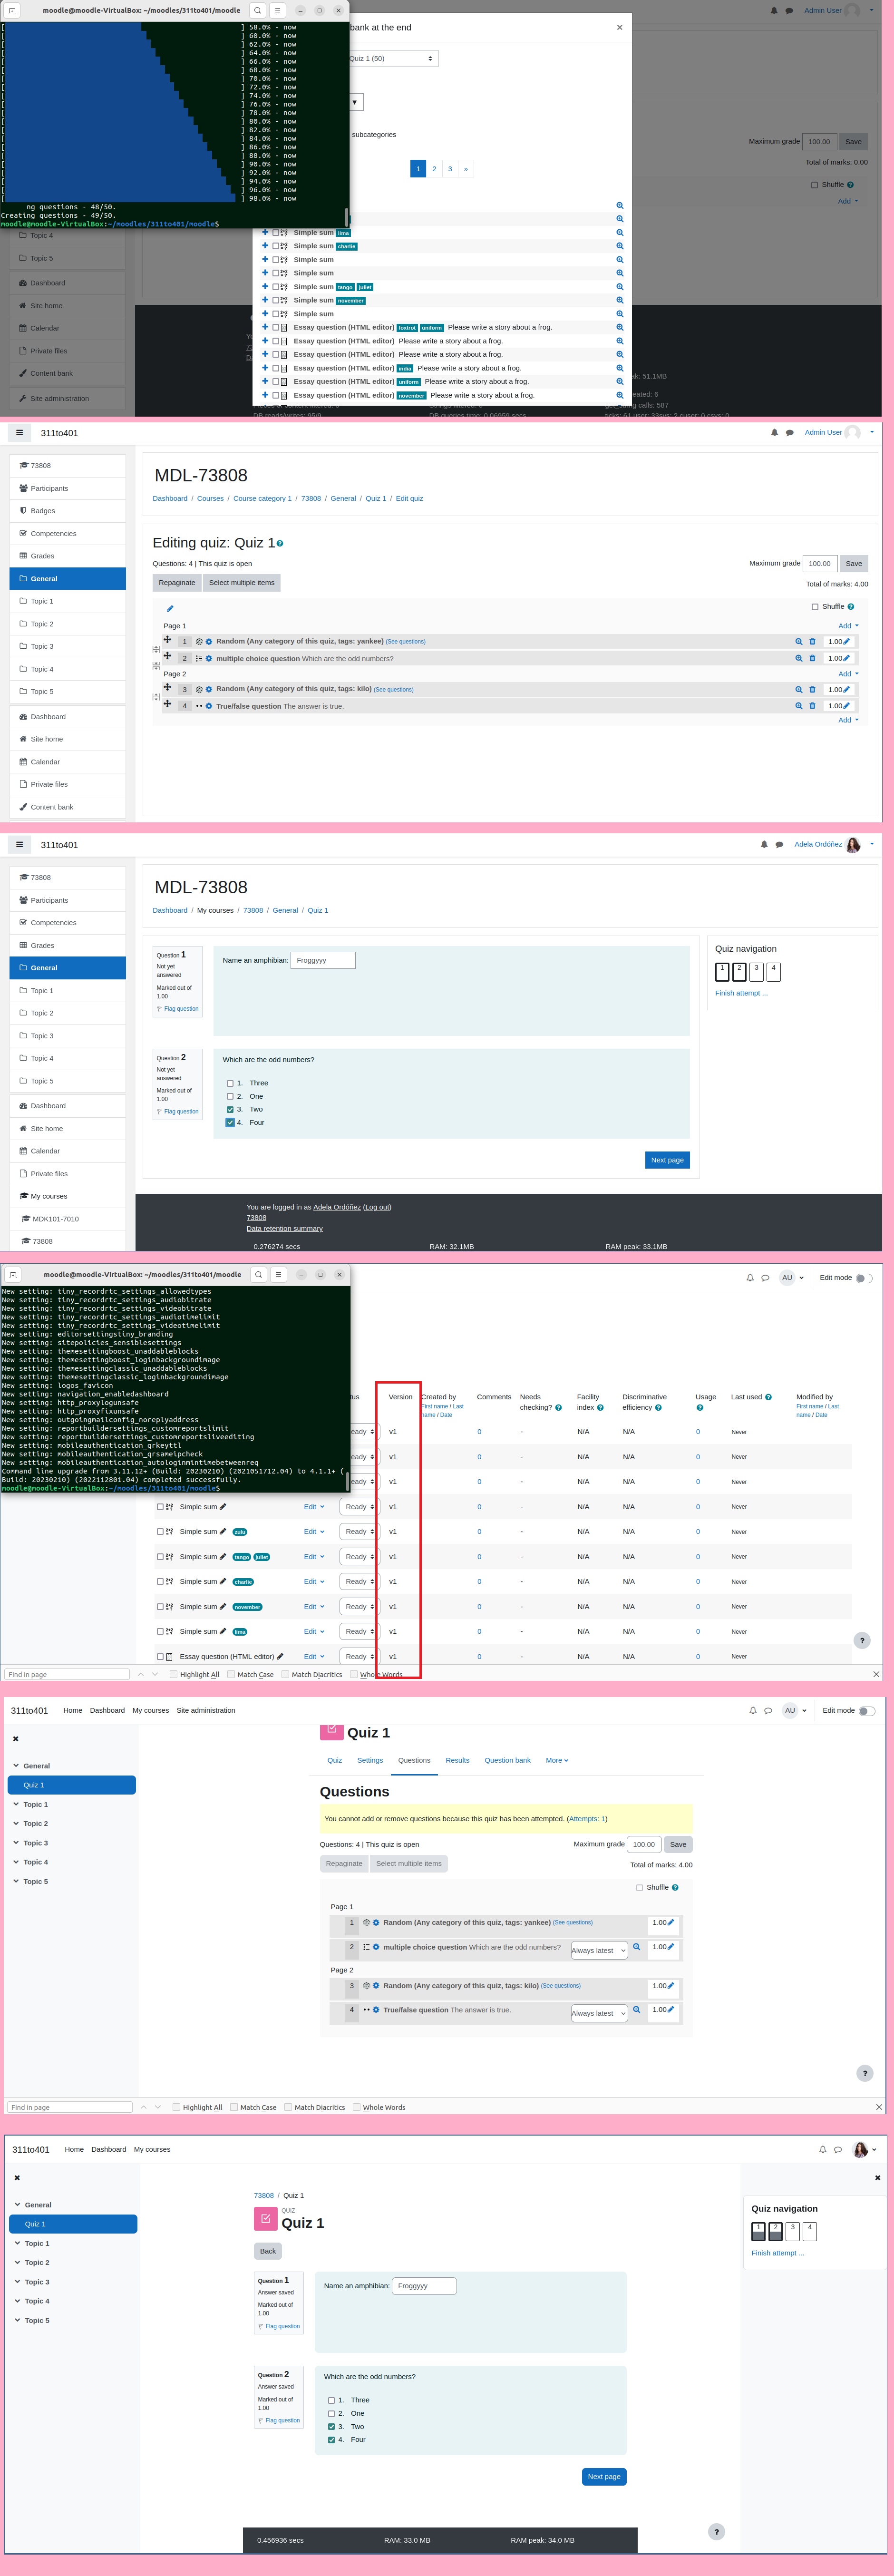Open AU user menu beside Edit mode on Questions page

point(794,1710)
